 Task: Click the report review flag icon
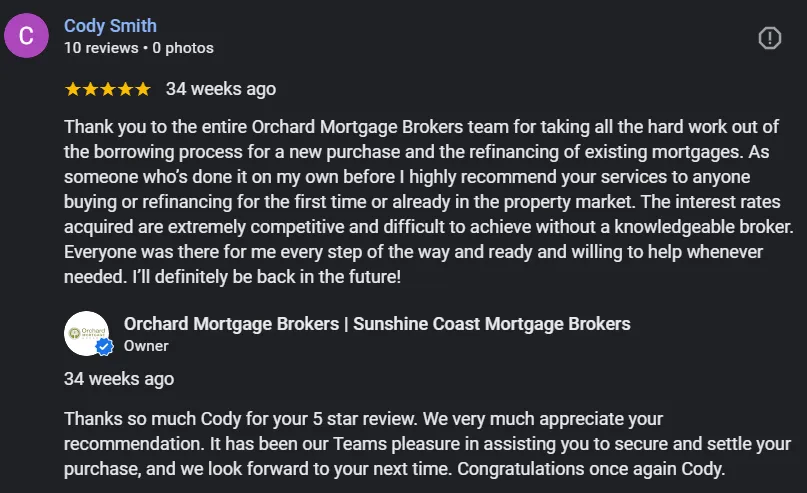coord(769,38)
